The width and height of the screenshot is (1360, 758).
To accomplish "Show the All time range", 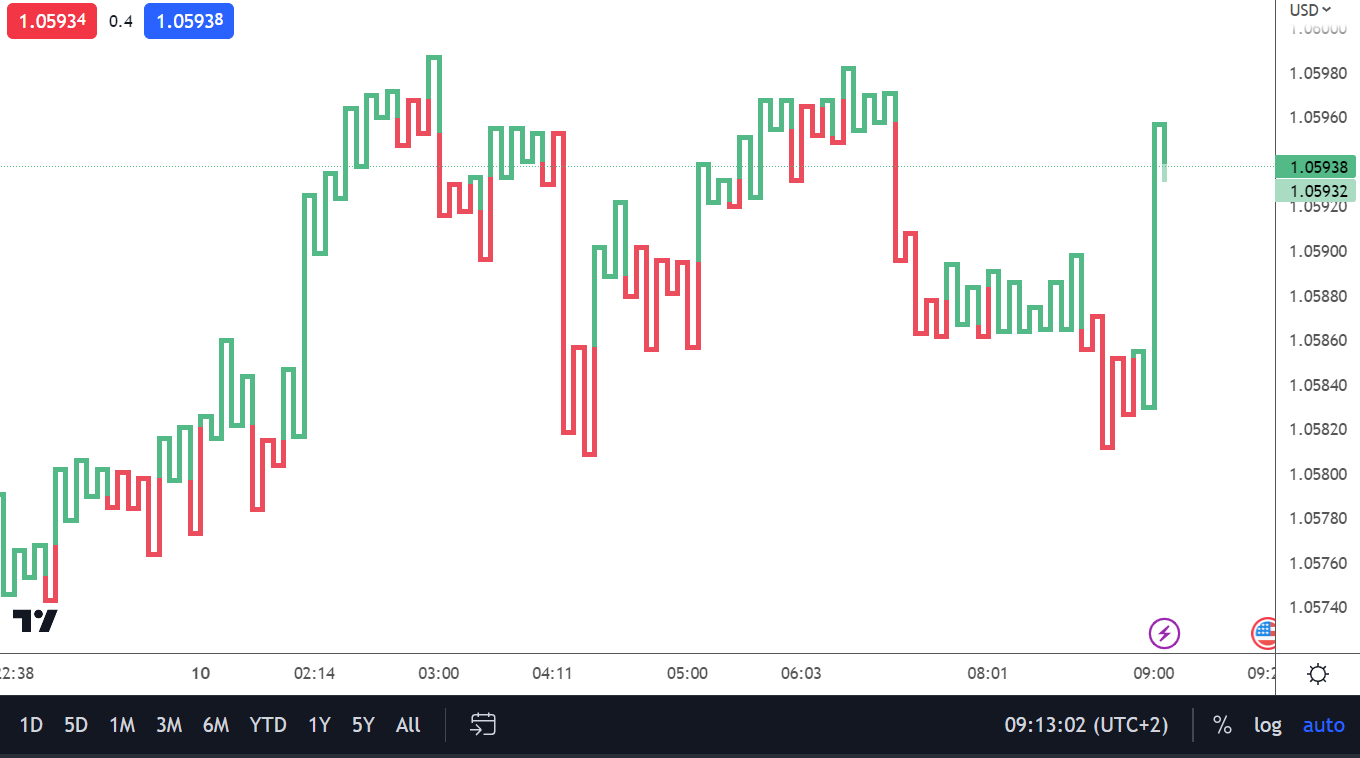I will pos(408,725).
